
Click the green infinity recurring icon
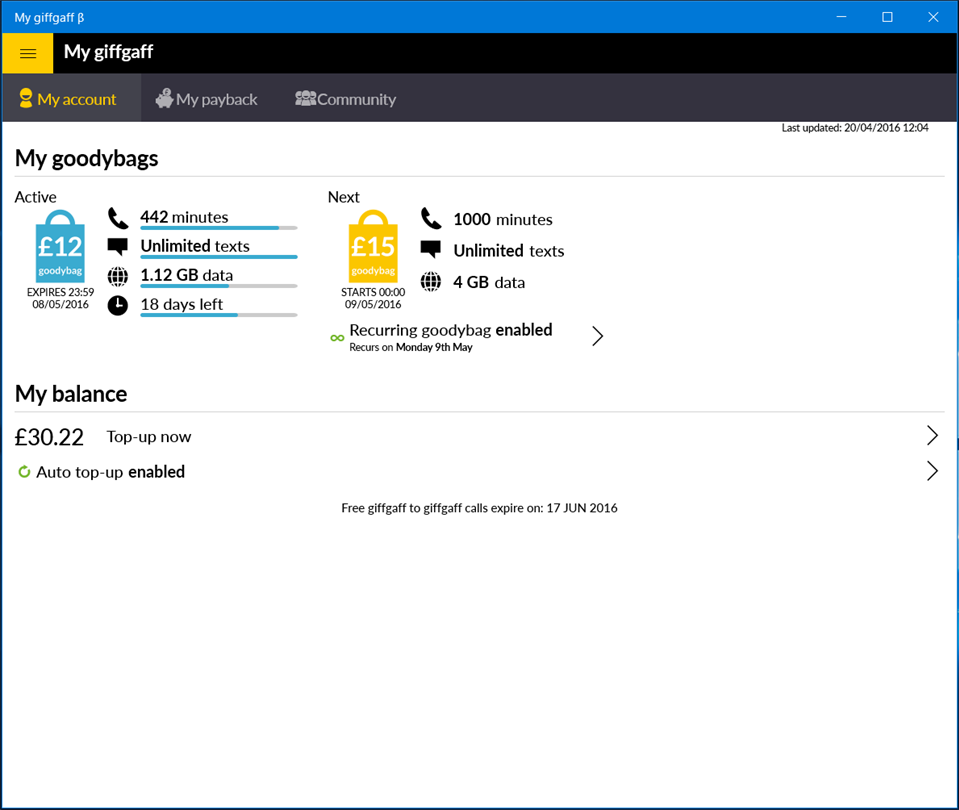(337, 338)
